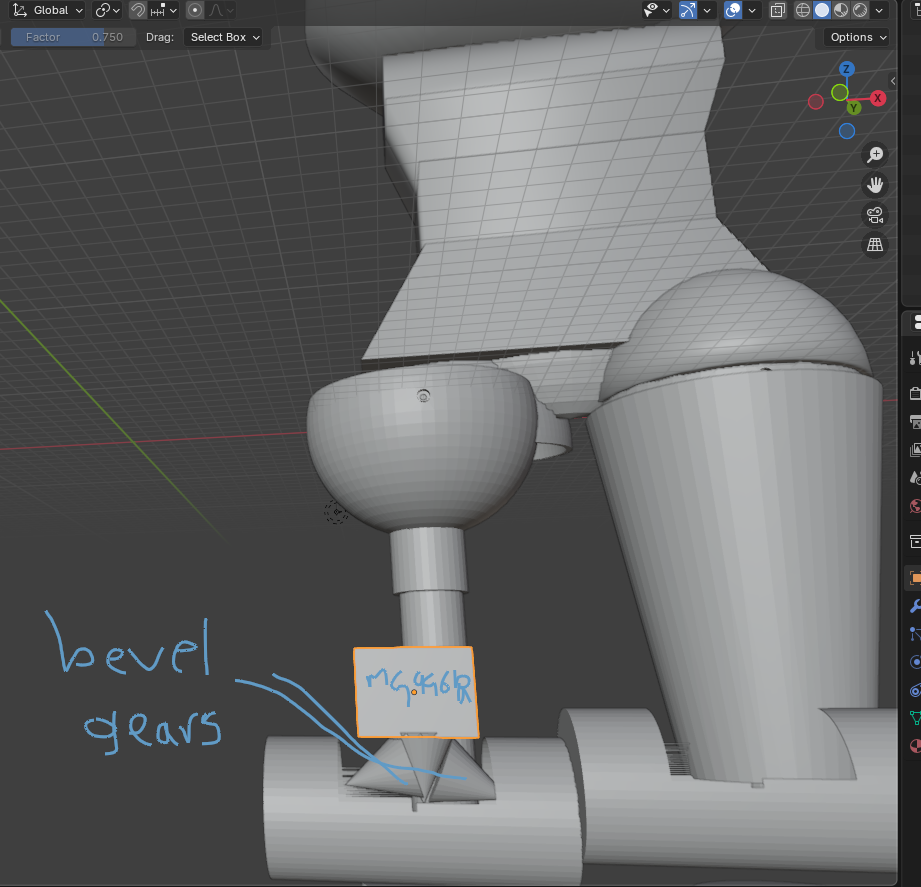Toggle show gizmos button

click(687, 10)
